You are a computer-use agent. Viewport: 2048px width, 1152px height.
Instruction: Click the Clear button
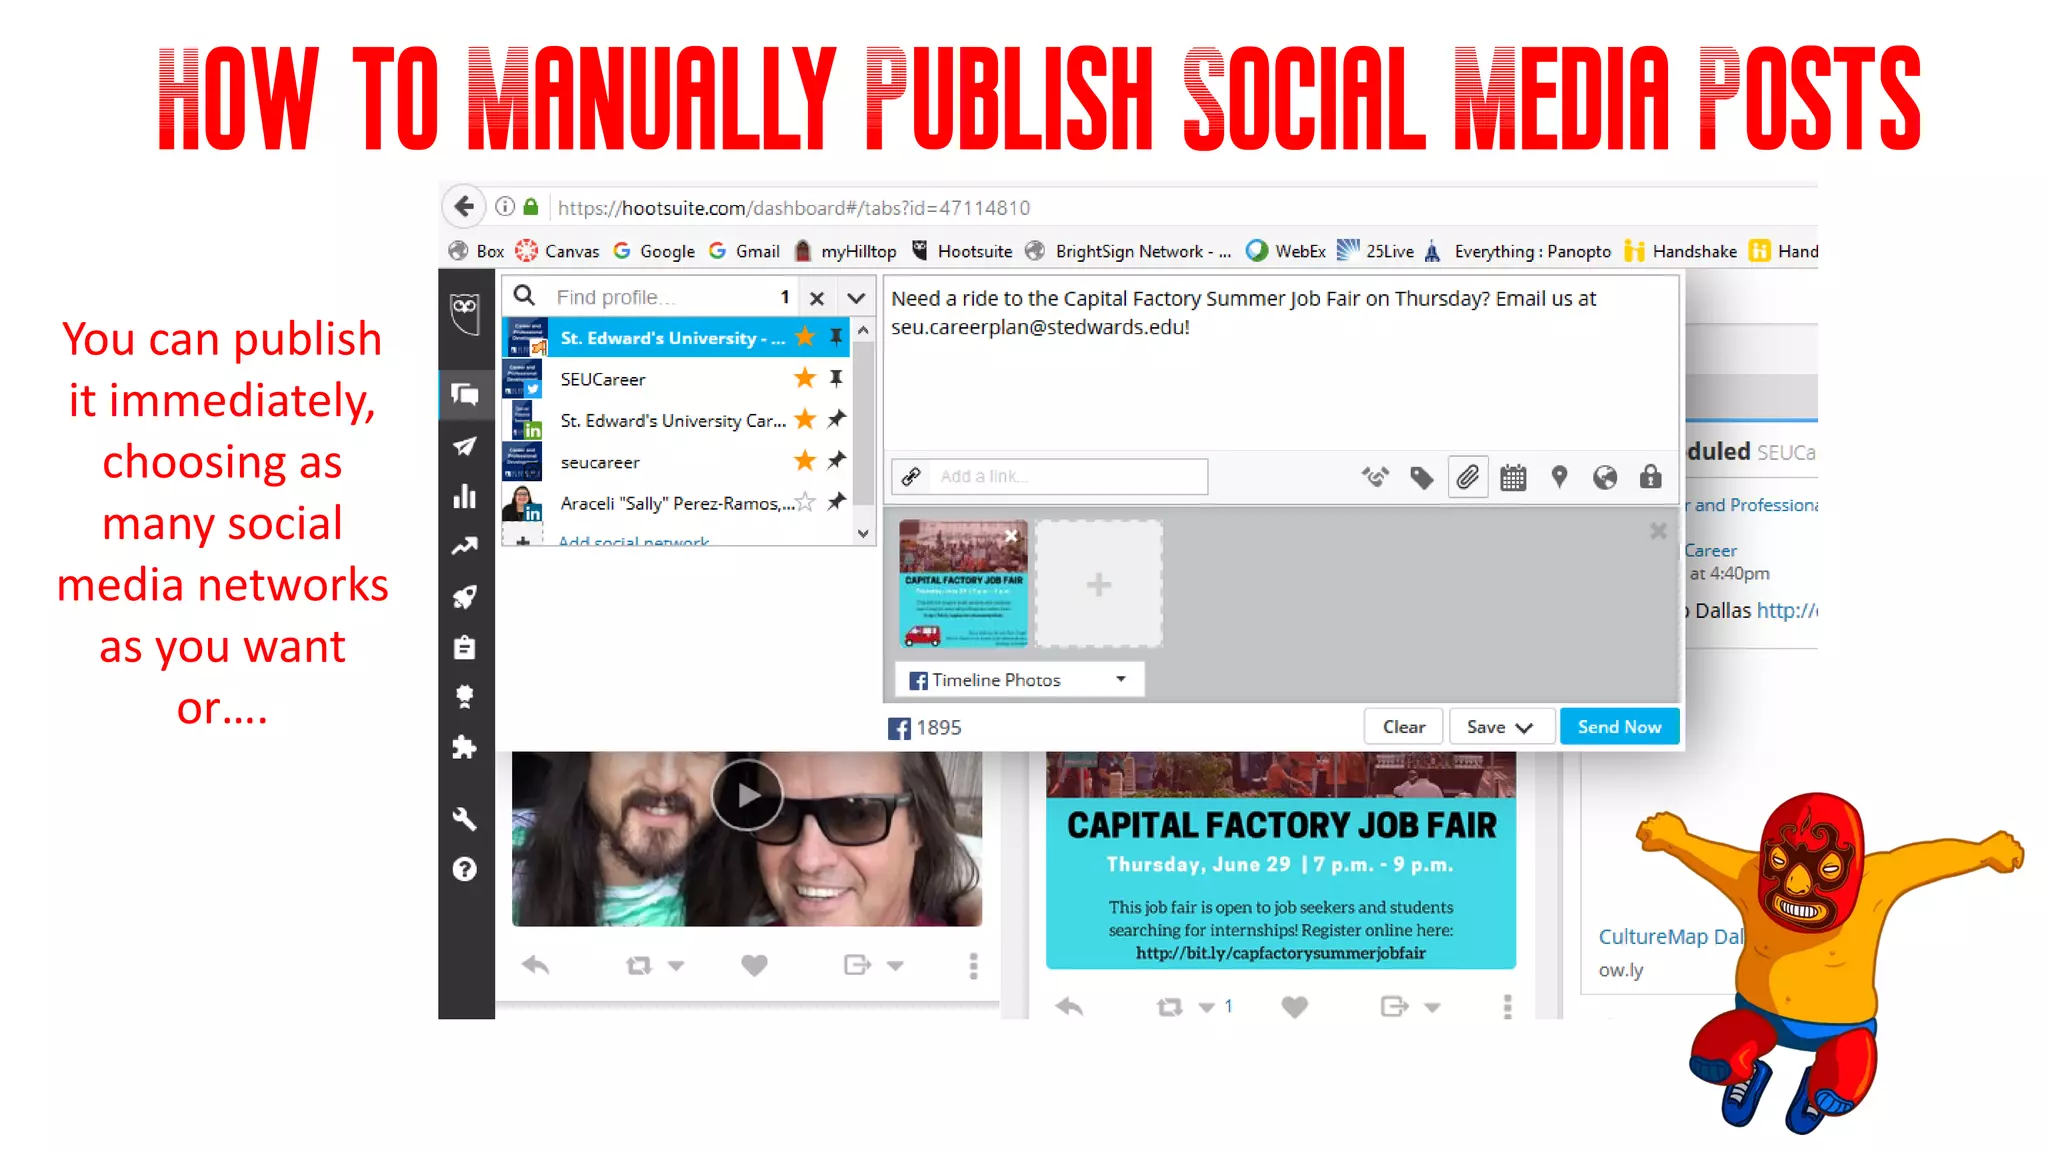(x=1404, y=727)
